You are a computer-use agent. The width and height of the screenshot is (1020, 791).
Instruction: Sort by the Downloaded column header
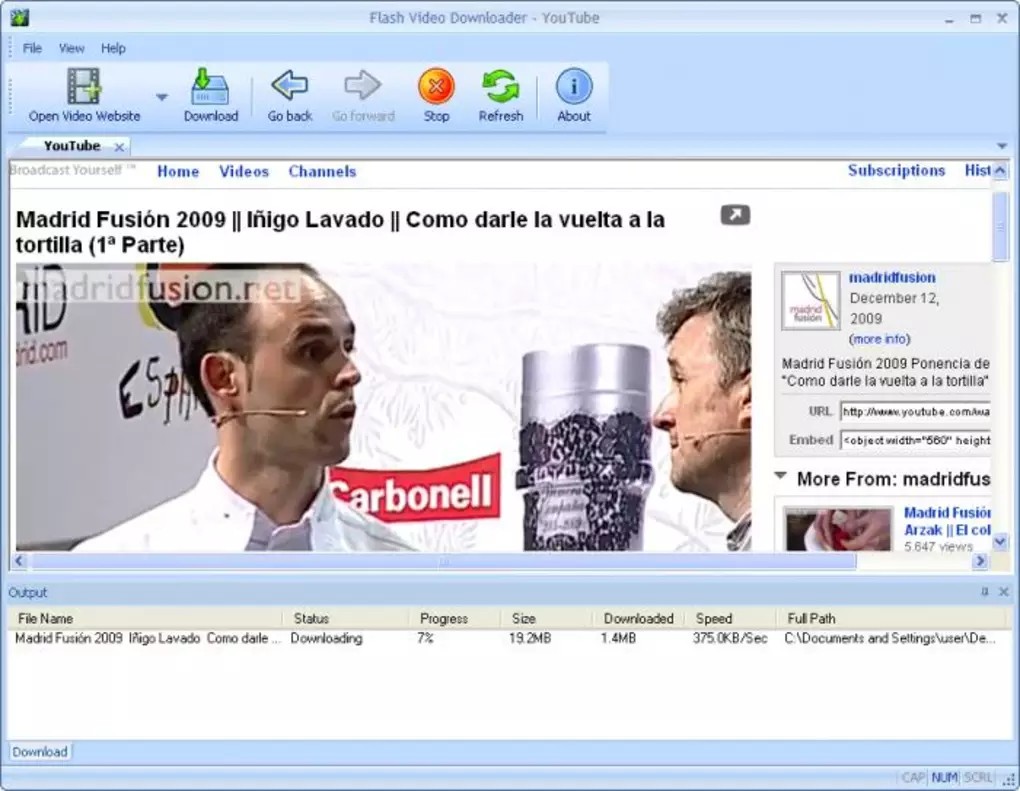tap(639, 619)
